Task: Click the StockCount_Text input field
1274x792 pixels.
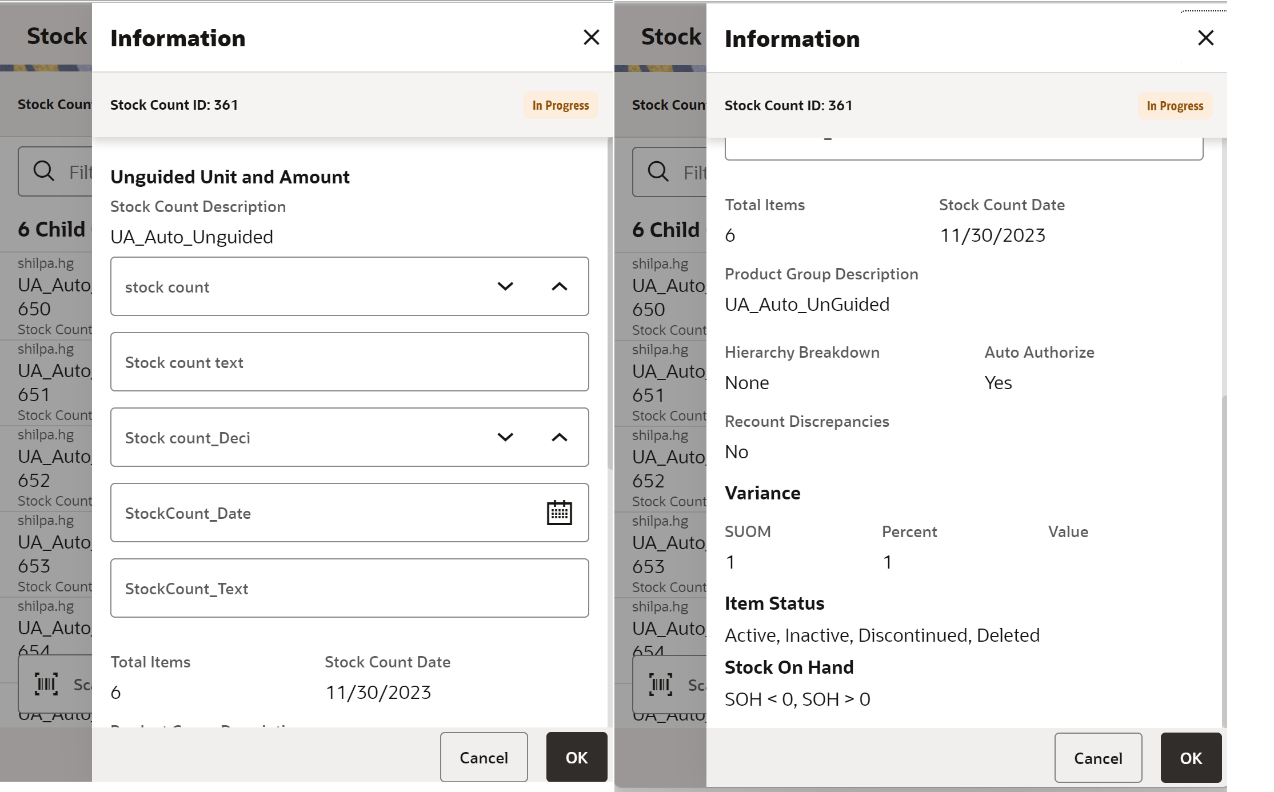Action: pyautogui.click(x=349, y=588)
